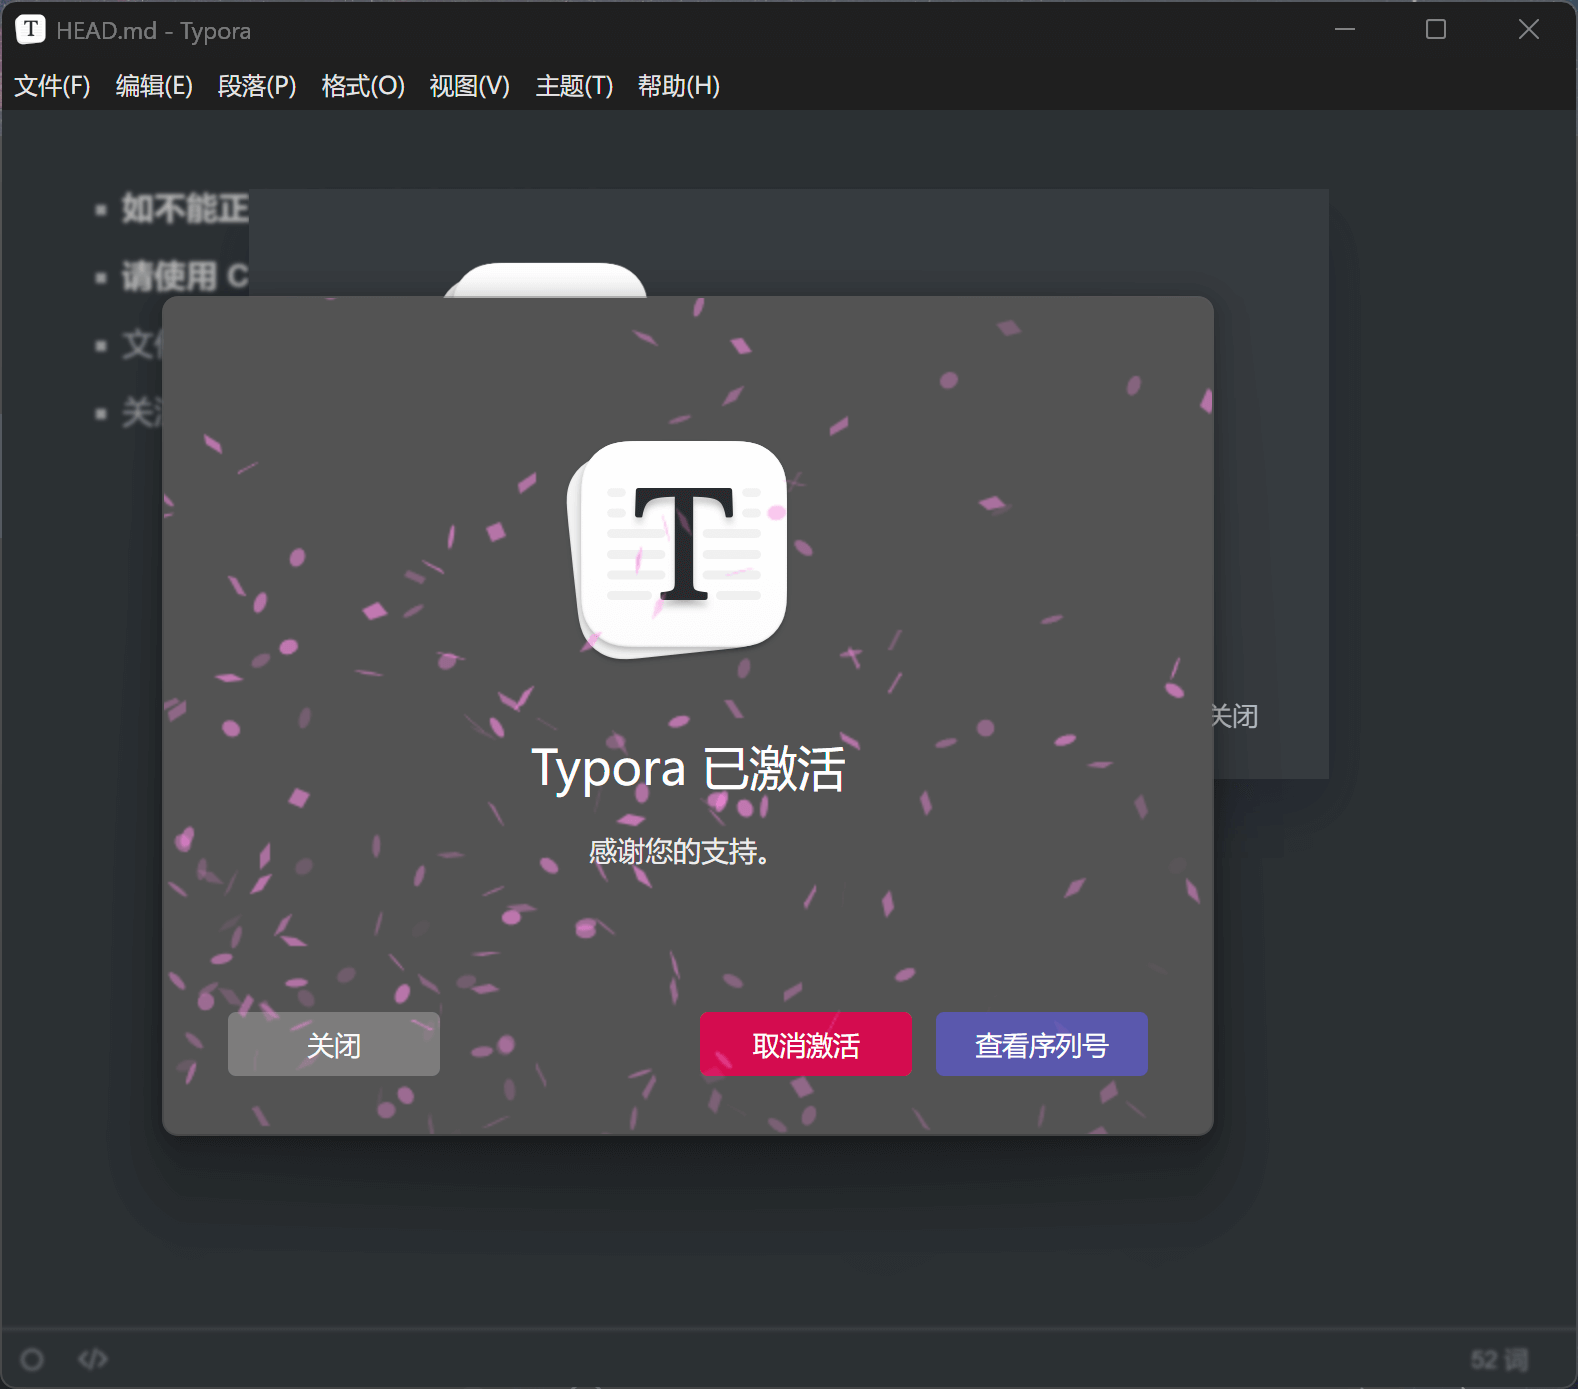Image resolution: width=1578 pixels, height=1389 pixels.
Task: Click the Typora 已激活 heading
Action: [x=688, y=768]
